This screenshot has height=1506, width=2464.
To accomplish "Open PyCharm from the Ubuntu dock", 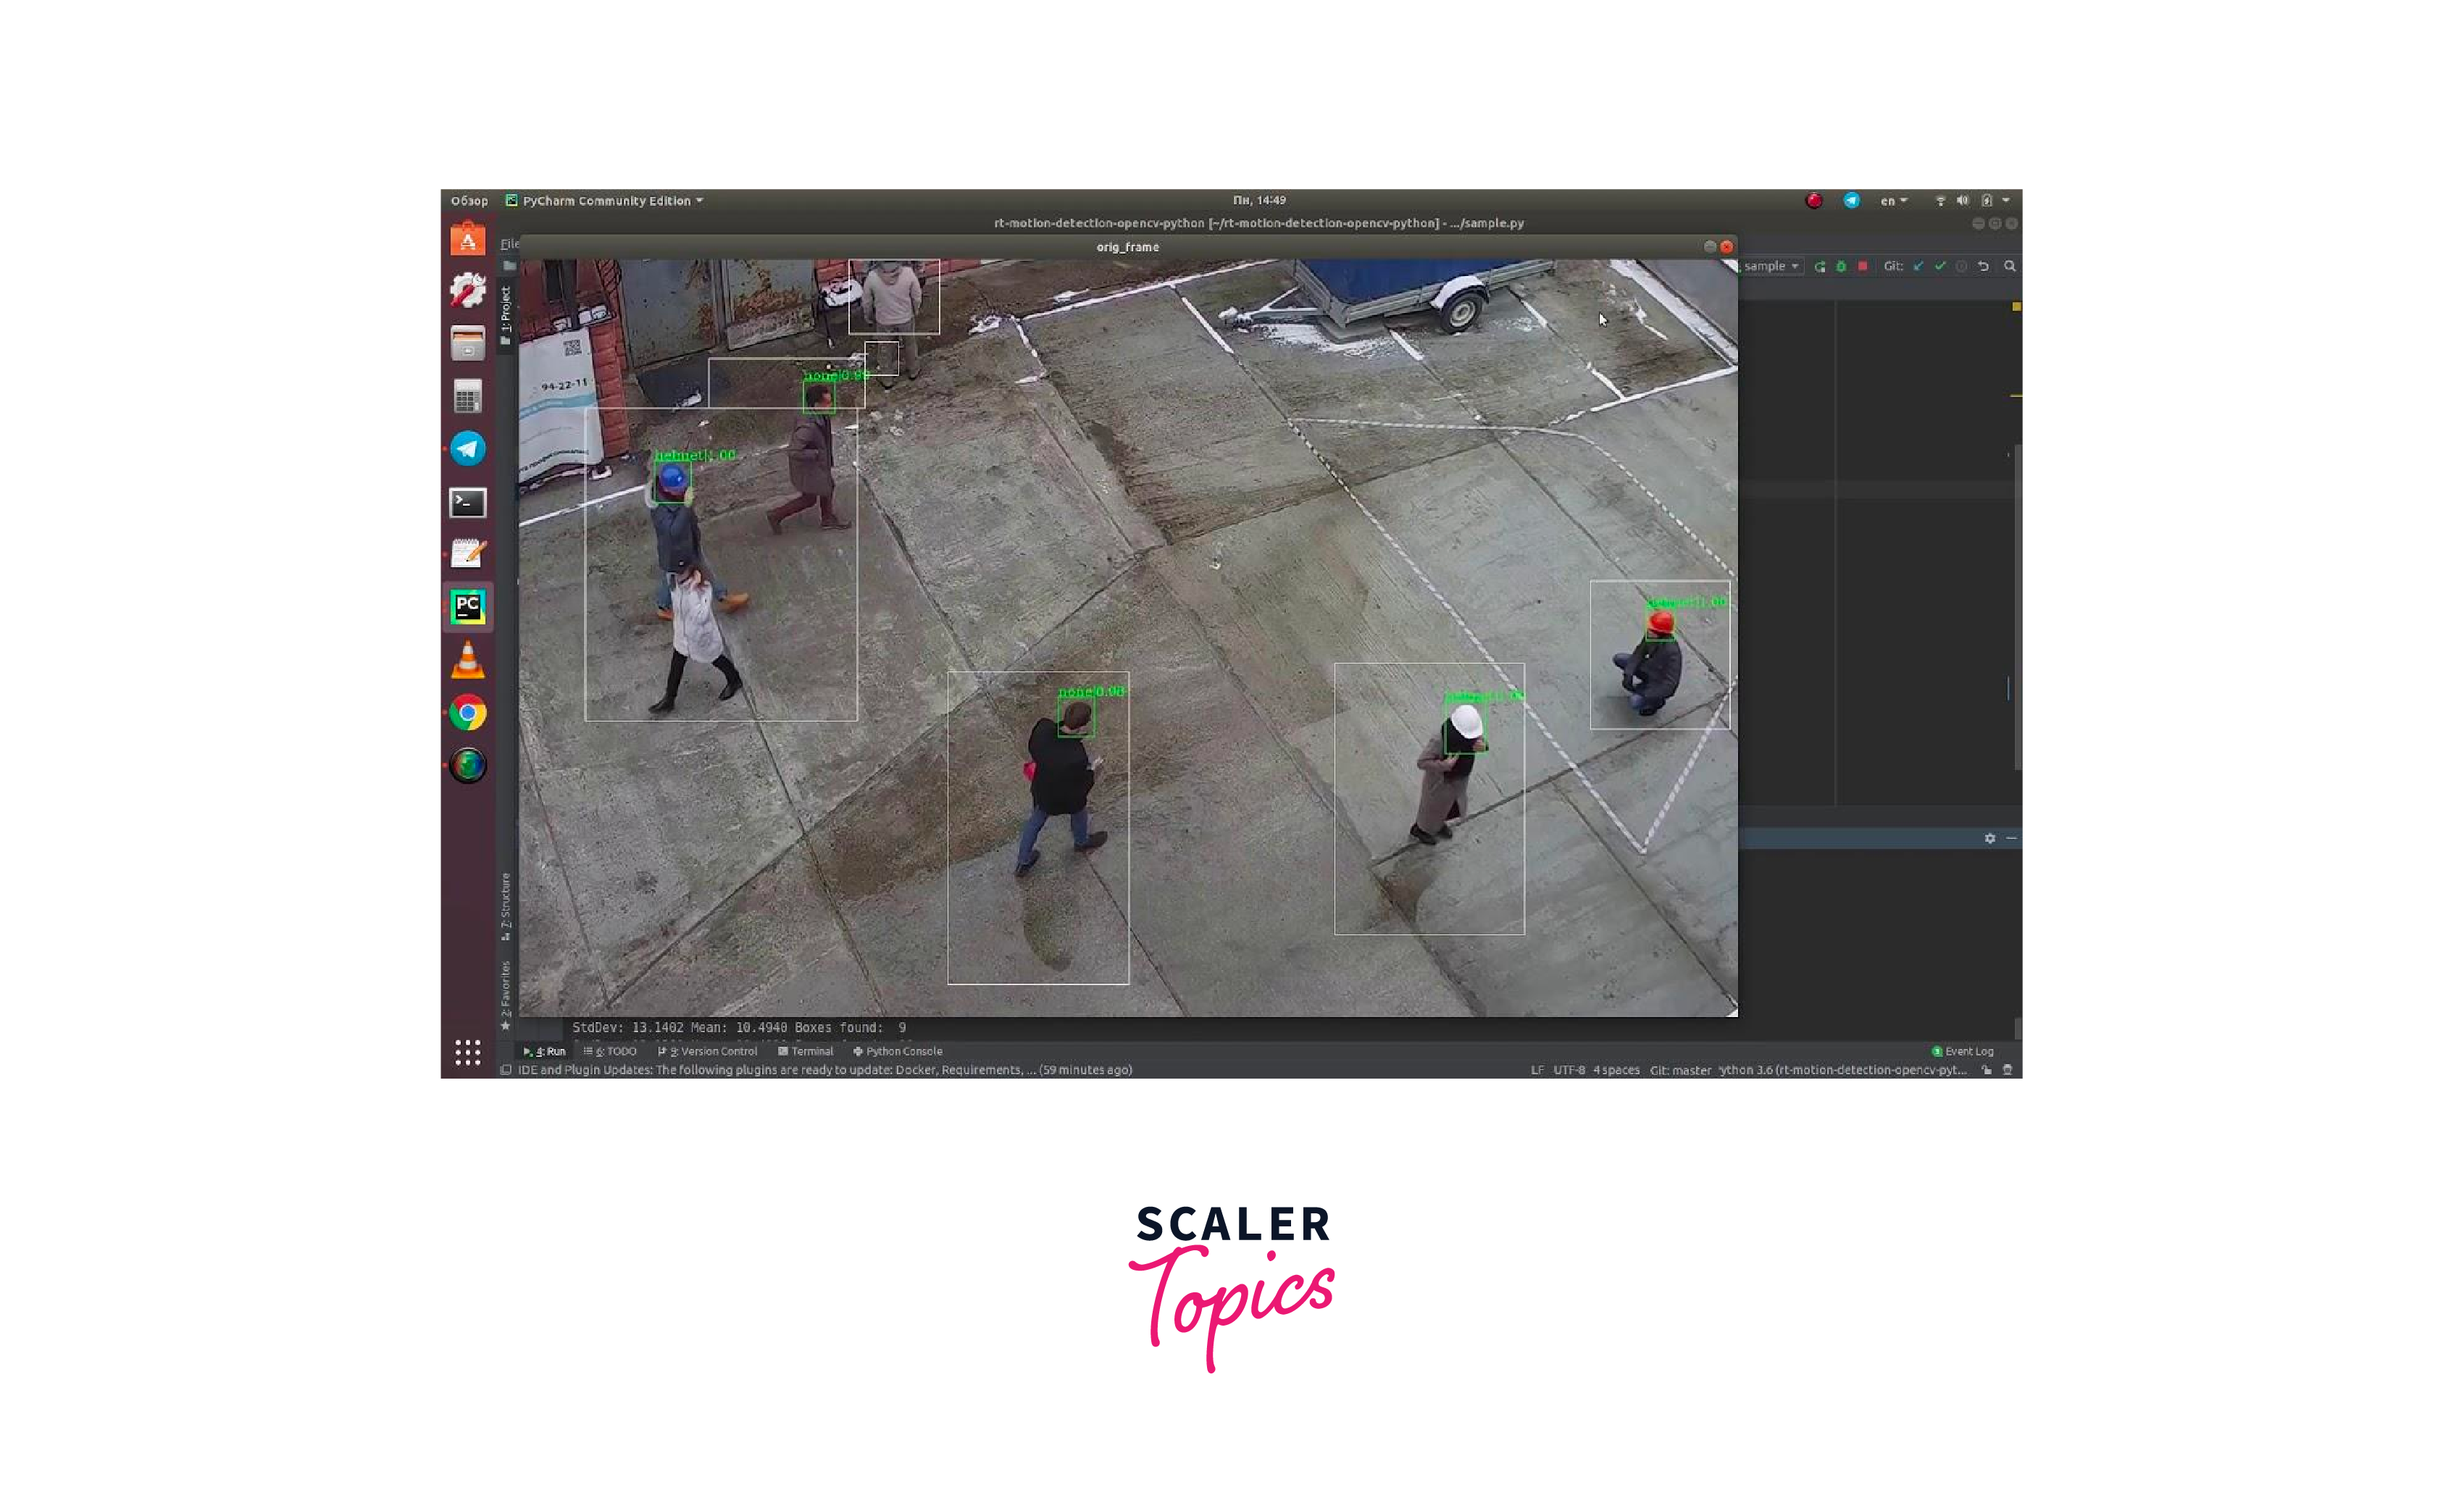I will (468, 607).
